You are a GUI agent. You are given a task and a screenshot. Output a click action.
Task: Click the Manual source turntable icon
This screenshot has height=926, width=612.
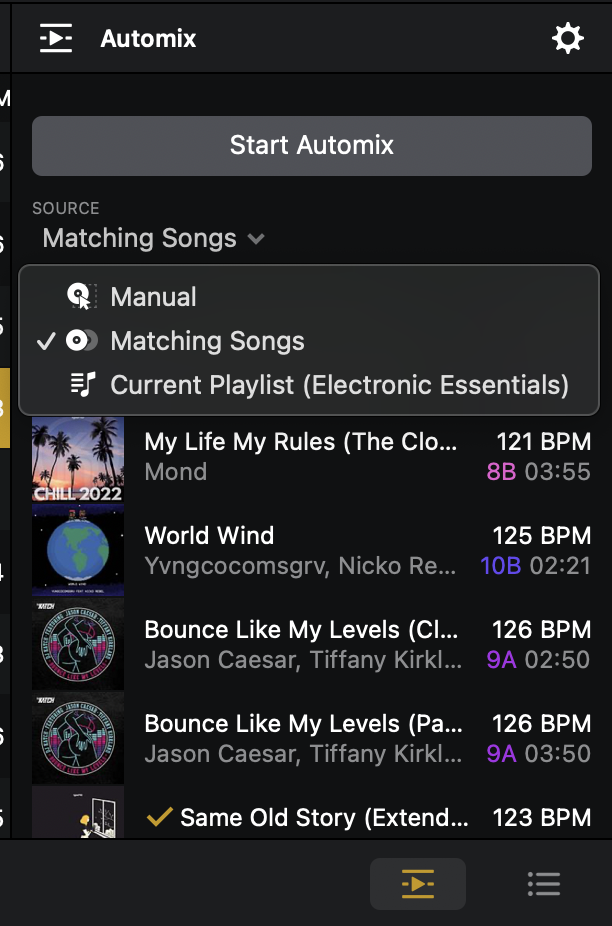tap(81, 297)
